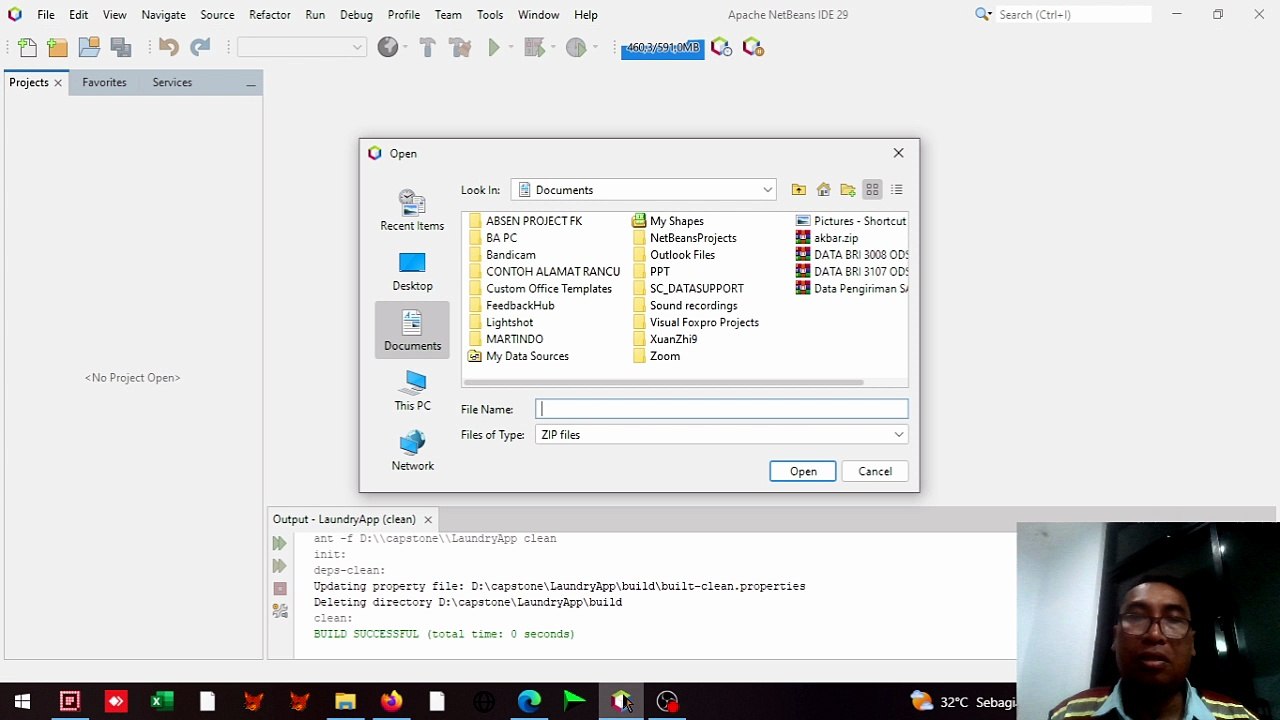Select Network in the dialog sidebar

tap(412, 451)
